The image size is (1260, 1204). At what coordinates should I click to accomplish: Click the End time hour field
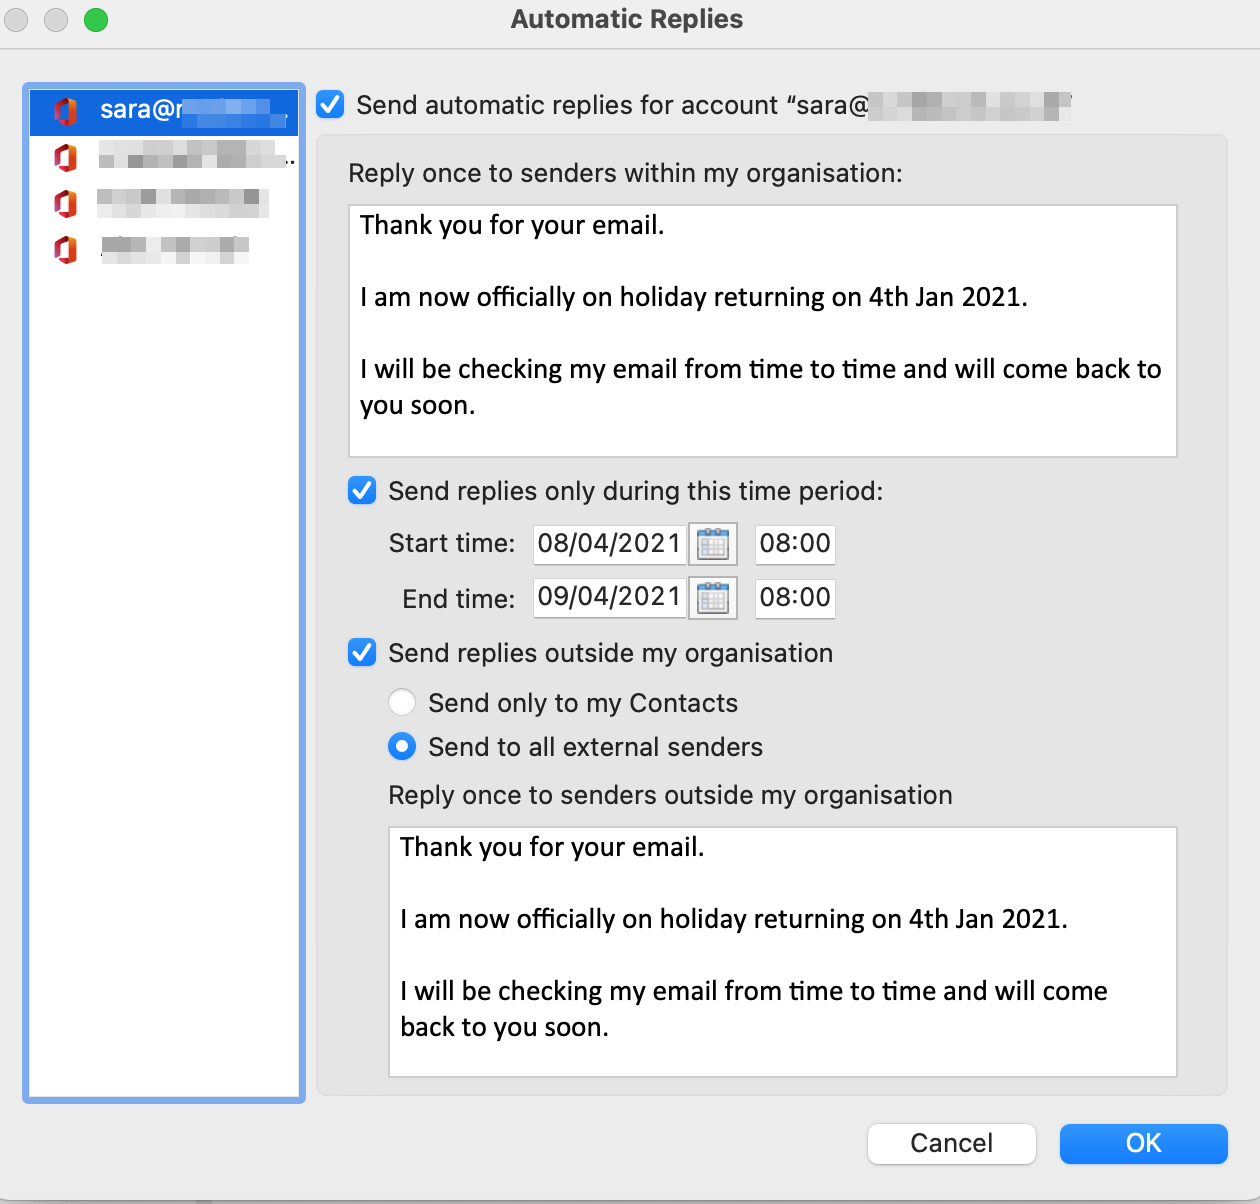pyautogui.click(x=794, y=598)
